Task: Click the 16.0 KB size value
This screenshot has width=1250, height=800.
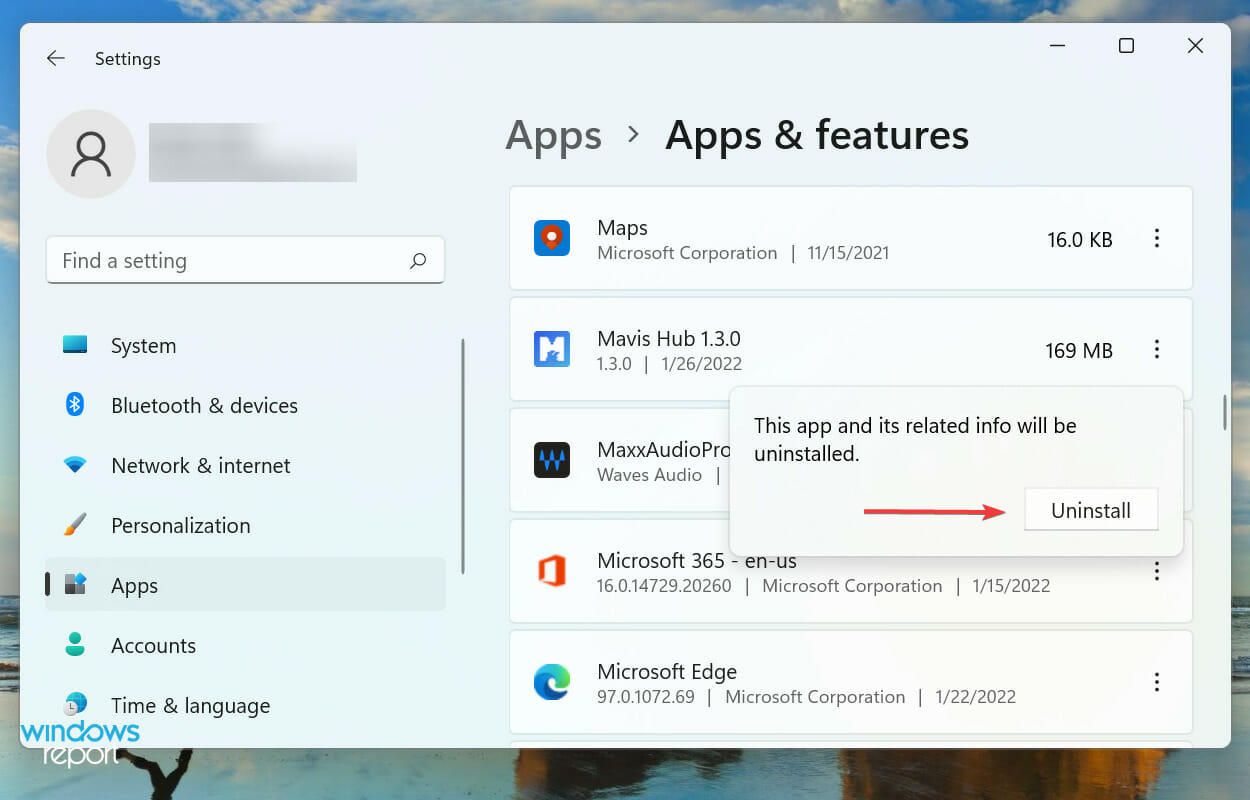Action: tap(1080, 240)
